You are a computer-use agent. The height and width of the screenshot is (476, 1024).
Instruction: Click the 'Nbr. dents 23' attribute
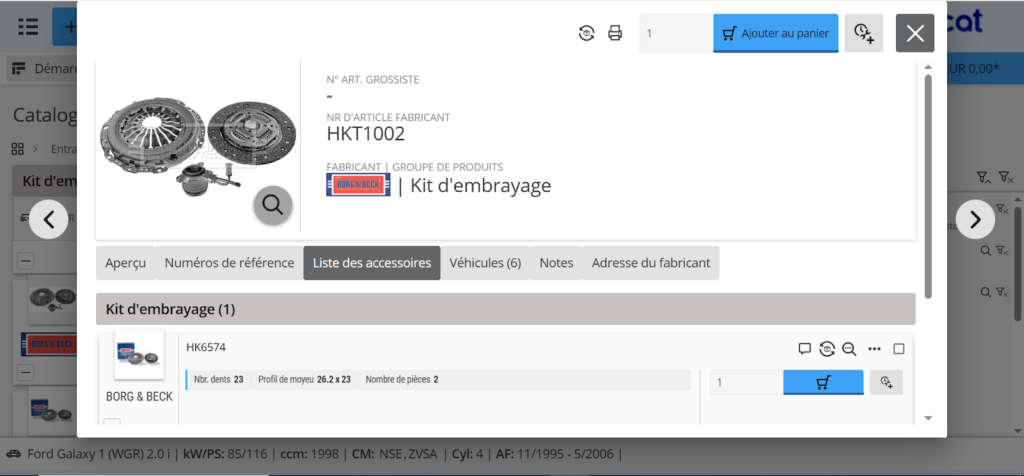219,379
